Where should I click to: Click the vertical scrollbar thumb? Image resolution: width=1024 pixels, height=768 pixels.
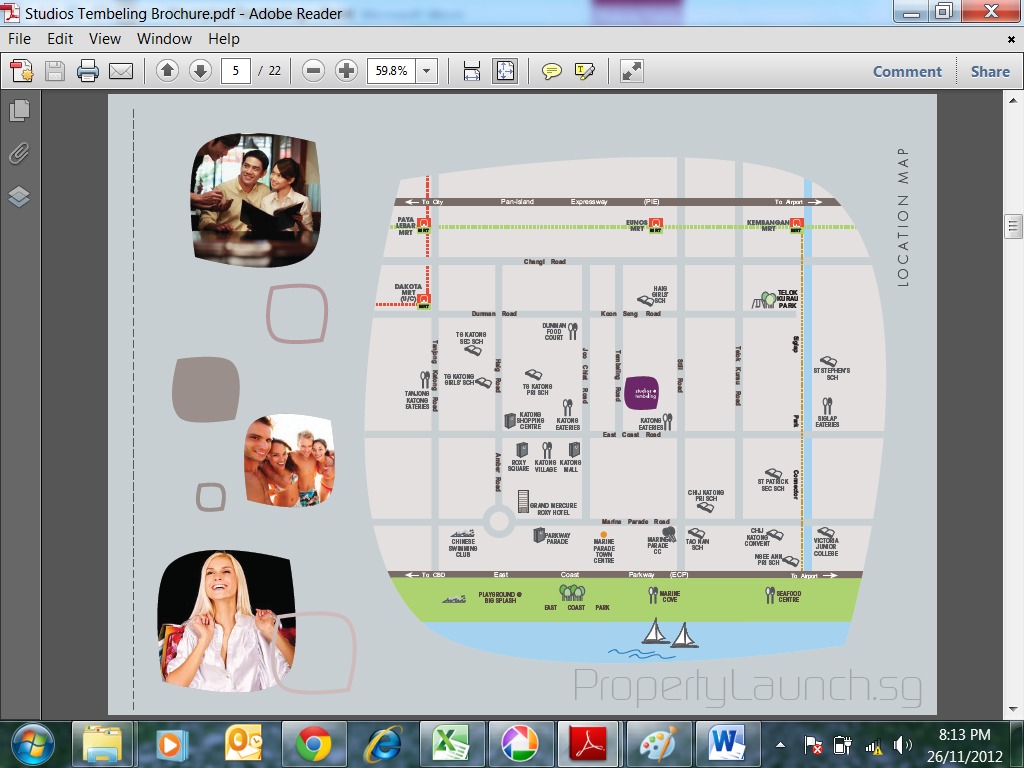[x=1012, y=227]
